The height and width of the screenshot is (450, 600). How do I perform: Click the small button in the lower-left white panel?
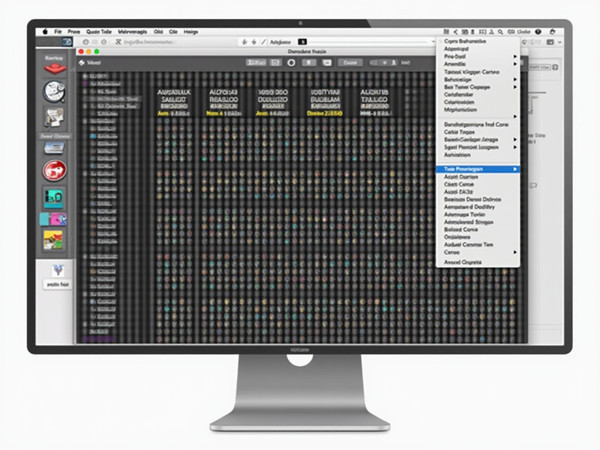[54, 284]
